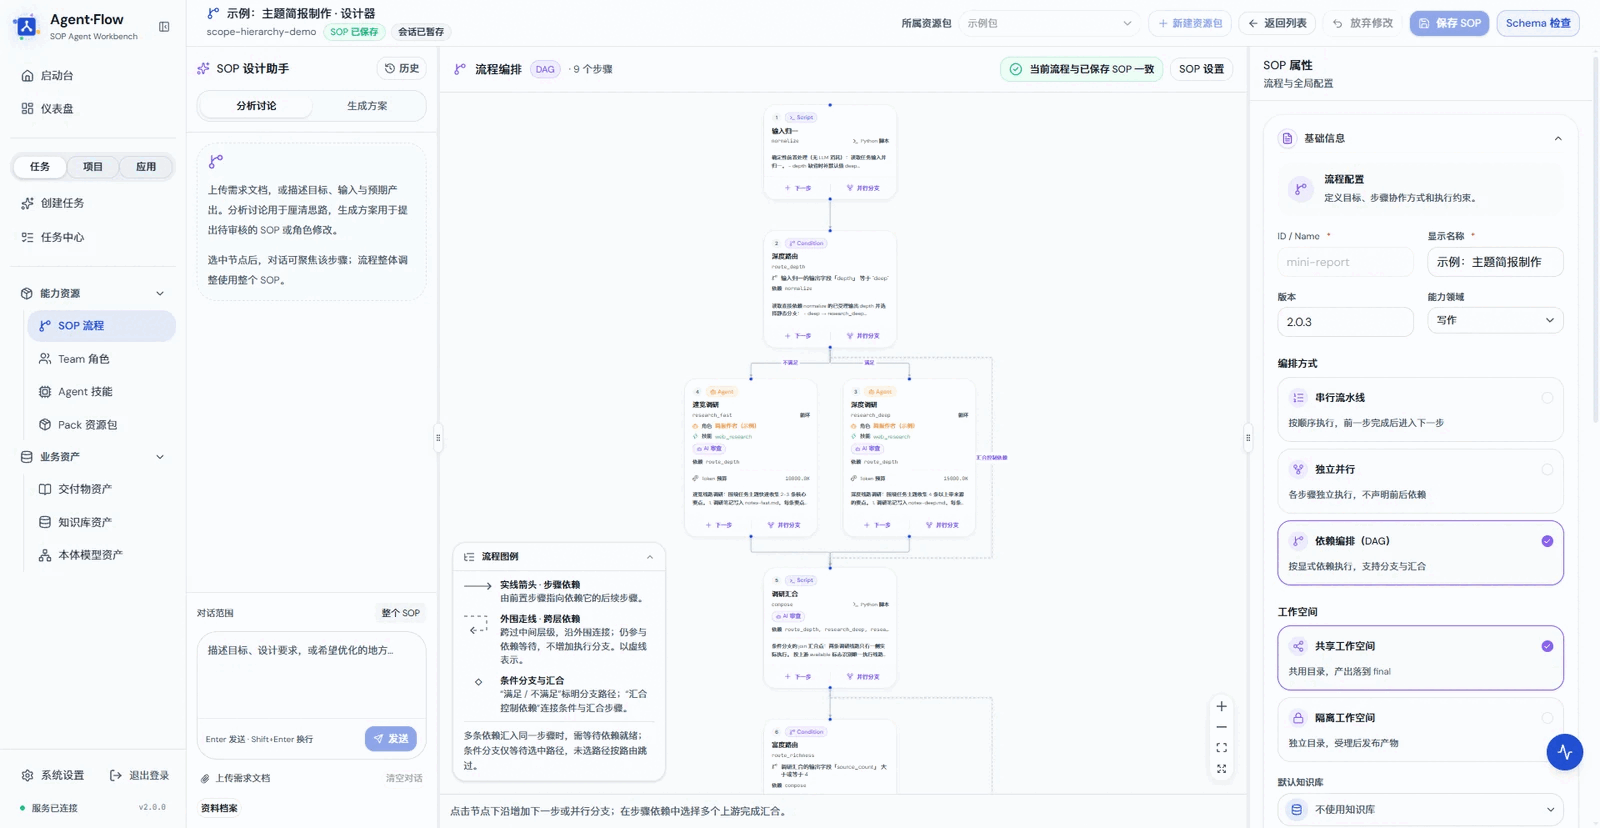The height and width of the screenshot is (828, 1600).
Task: Add 下一步 under the 调研汇合 node
Action: click(798, 677)
